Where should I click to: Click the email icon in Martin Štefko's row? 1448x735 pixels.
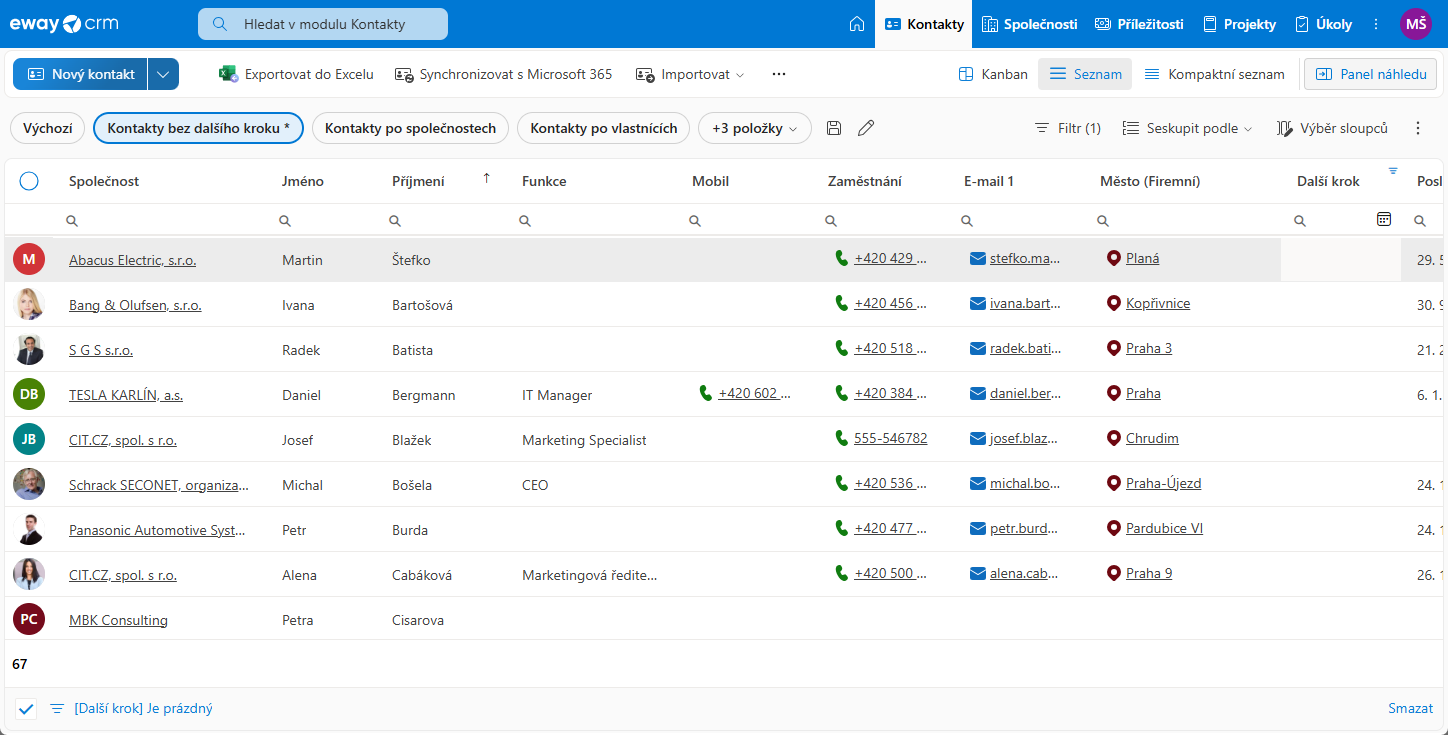click(978, 258)
